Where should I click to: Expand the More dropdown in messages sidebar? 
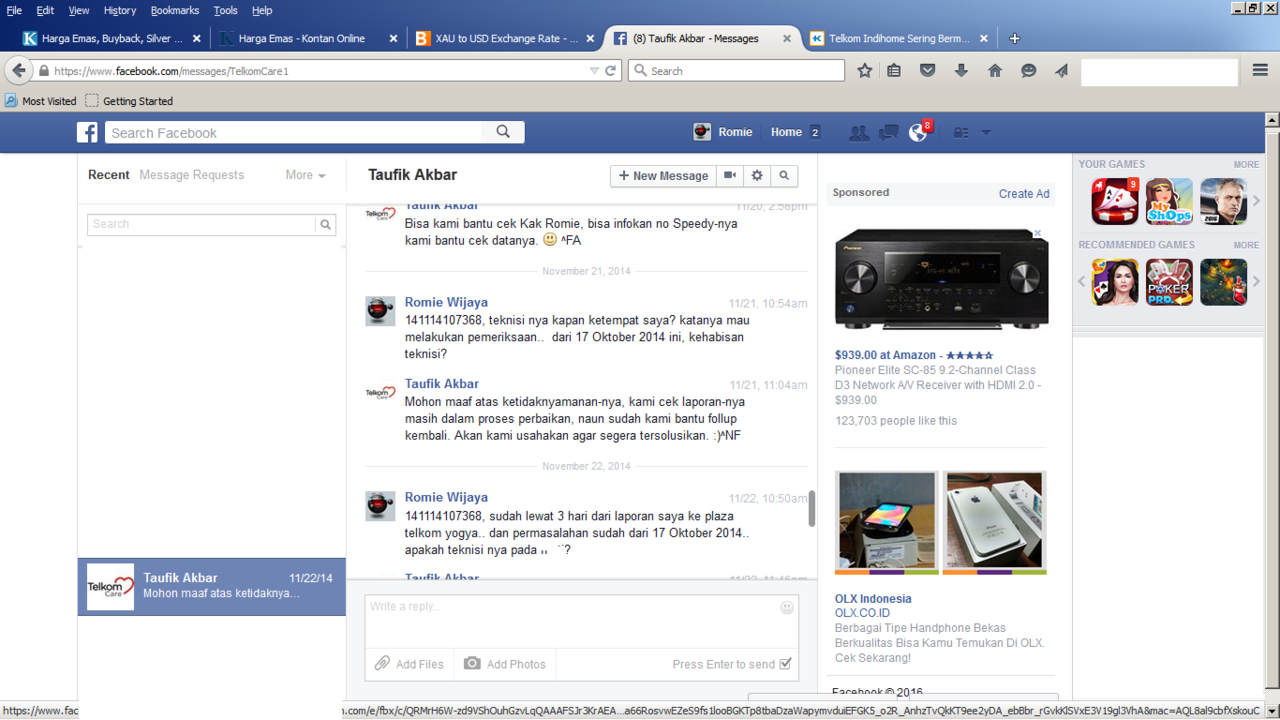[305, 175]
